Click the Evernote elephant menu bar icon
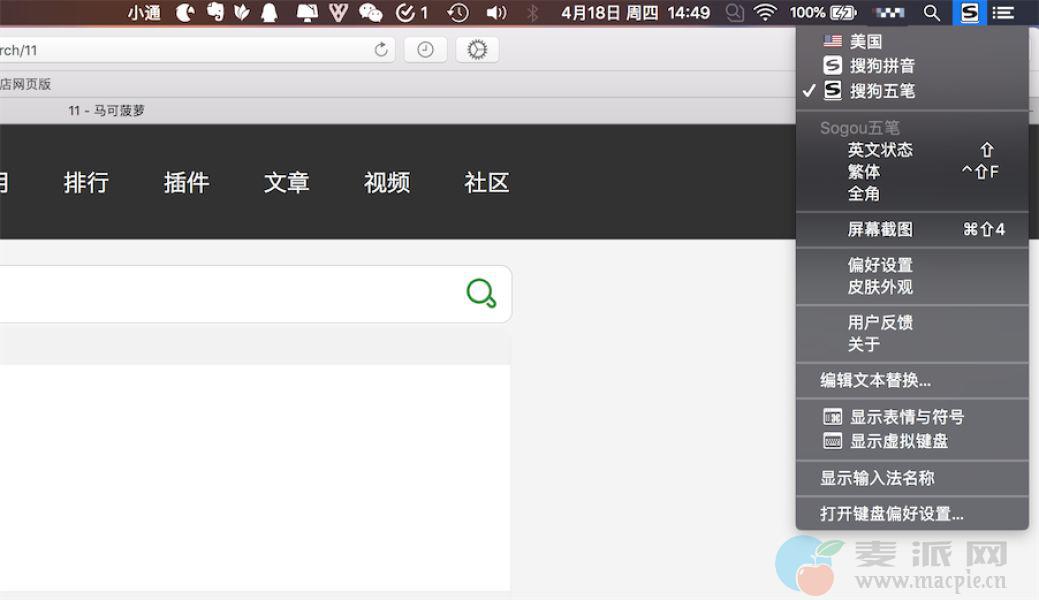The width and height of the screenshot is (1039, 600). [x=214, y=13]
